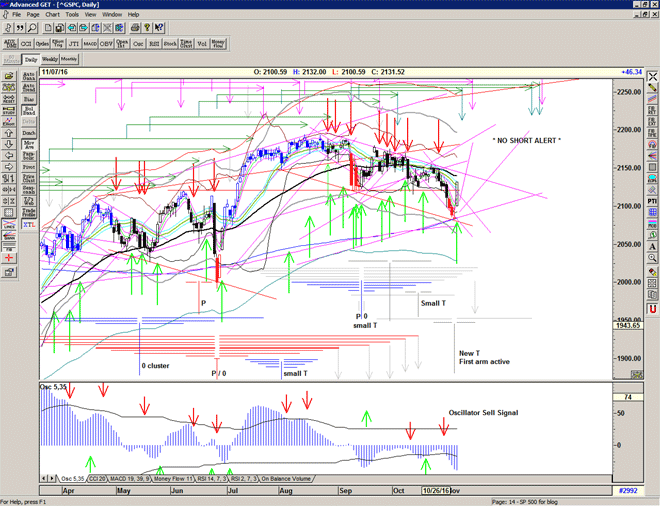Screen dimensions: 660x506
Task: Click the OBV indicator toolbar button
Action: [122, 43]
